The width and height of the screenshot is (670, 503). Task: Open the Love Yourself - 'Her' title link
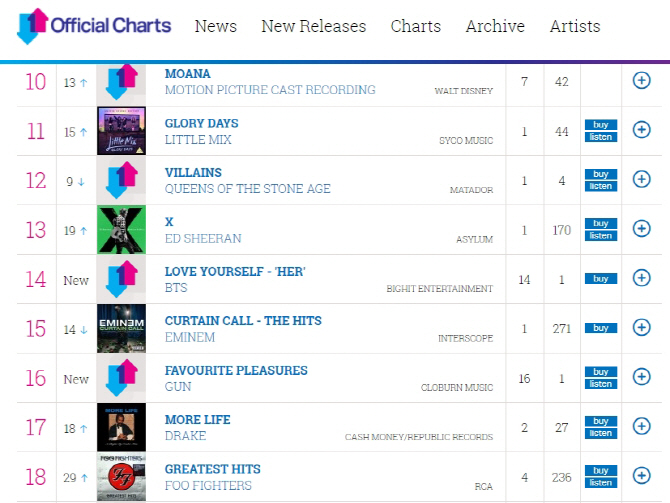(x=235, y=272)
